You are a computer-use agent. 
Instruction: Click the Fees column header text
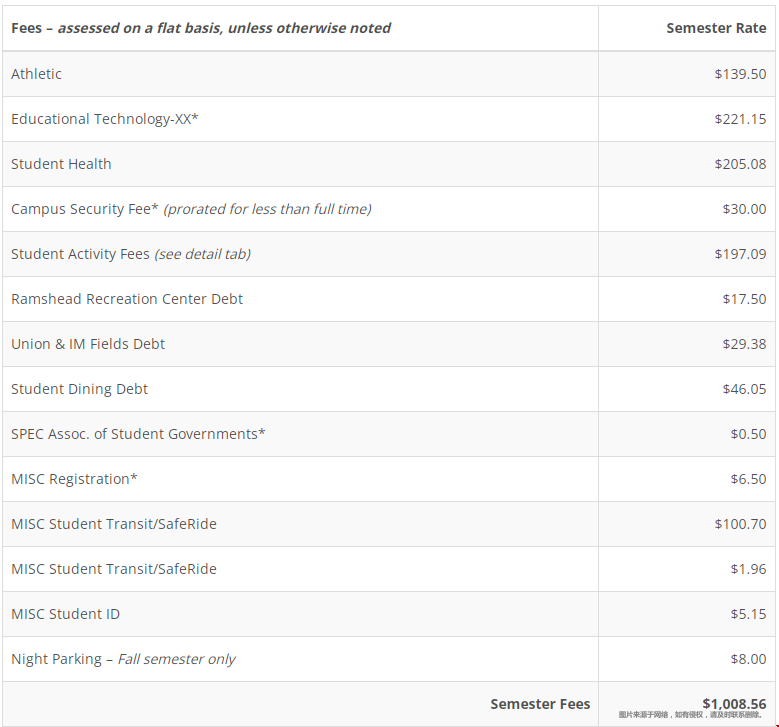coord(200,28)
